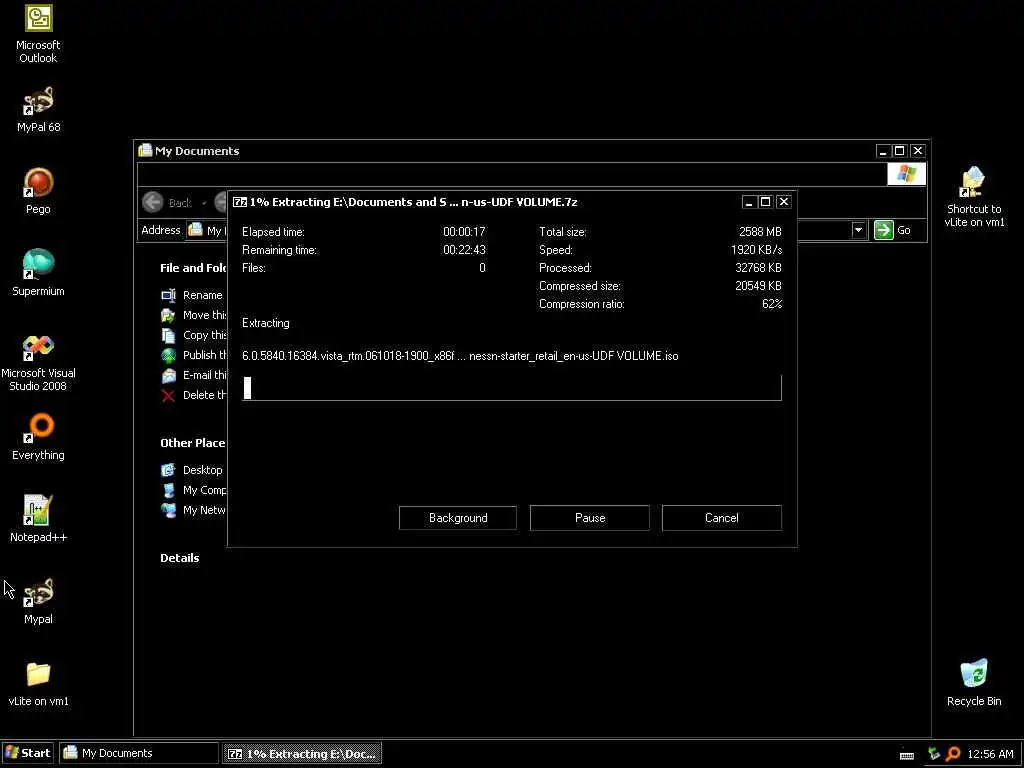Click the Delete this file link
1024x768 pixels.
[x=194, y=395]
